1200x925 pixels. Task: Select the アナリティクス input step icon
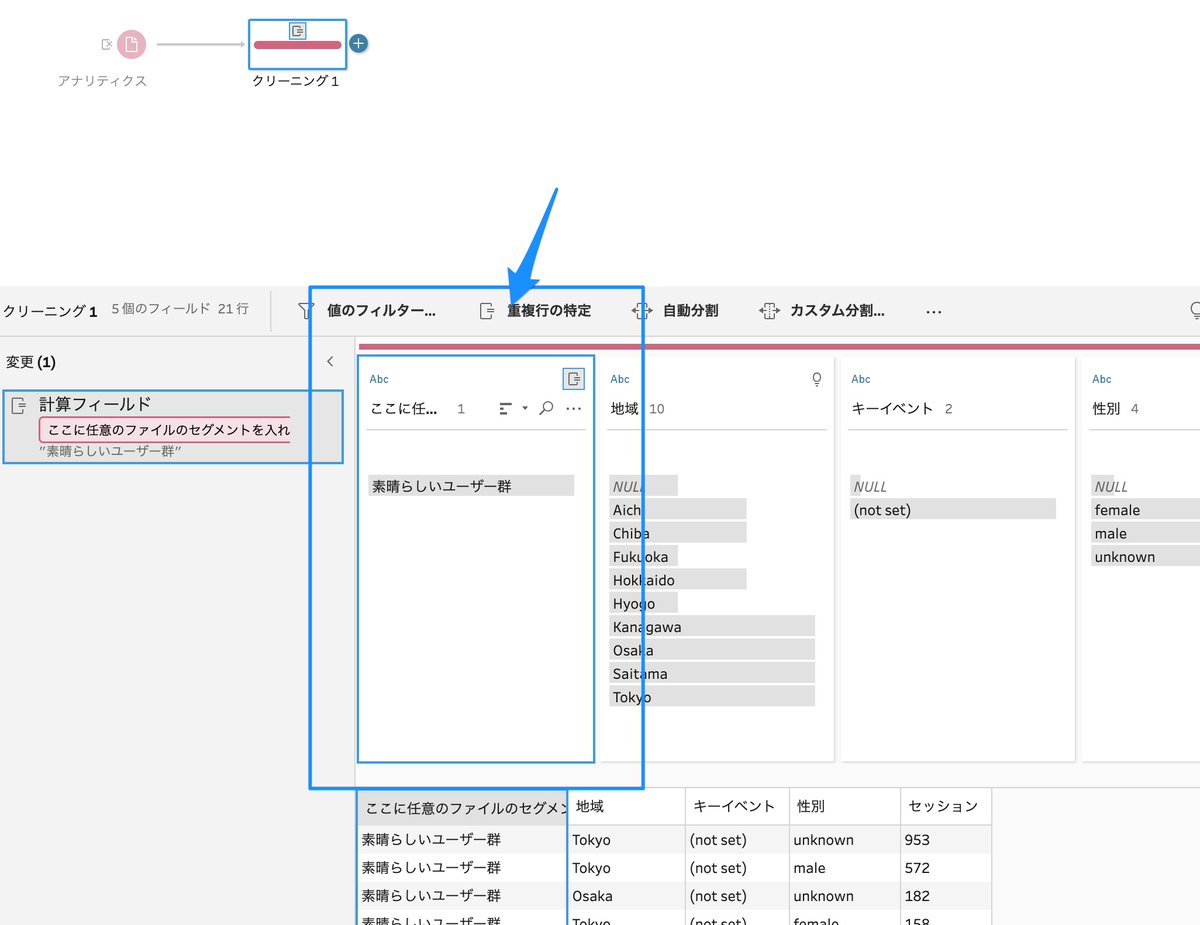point(131,44)
